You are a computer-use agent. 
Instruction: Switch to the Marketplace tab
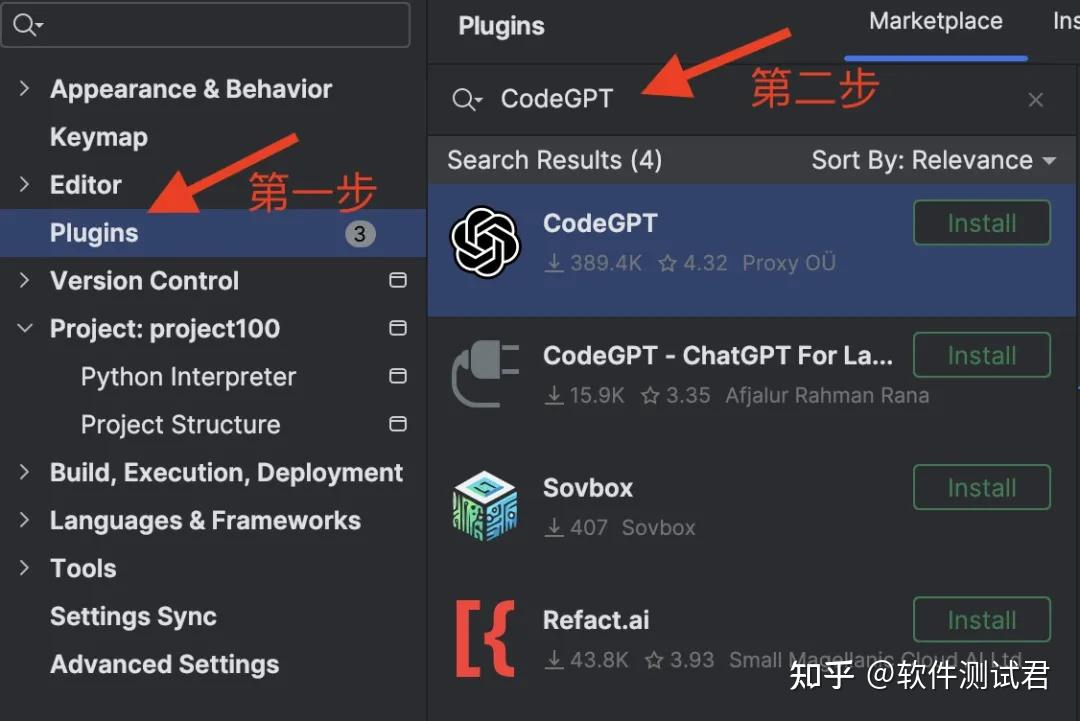coord(935,22)
